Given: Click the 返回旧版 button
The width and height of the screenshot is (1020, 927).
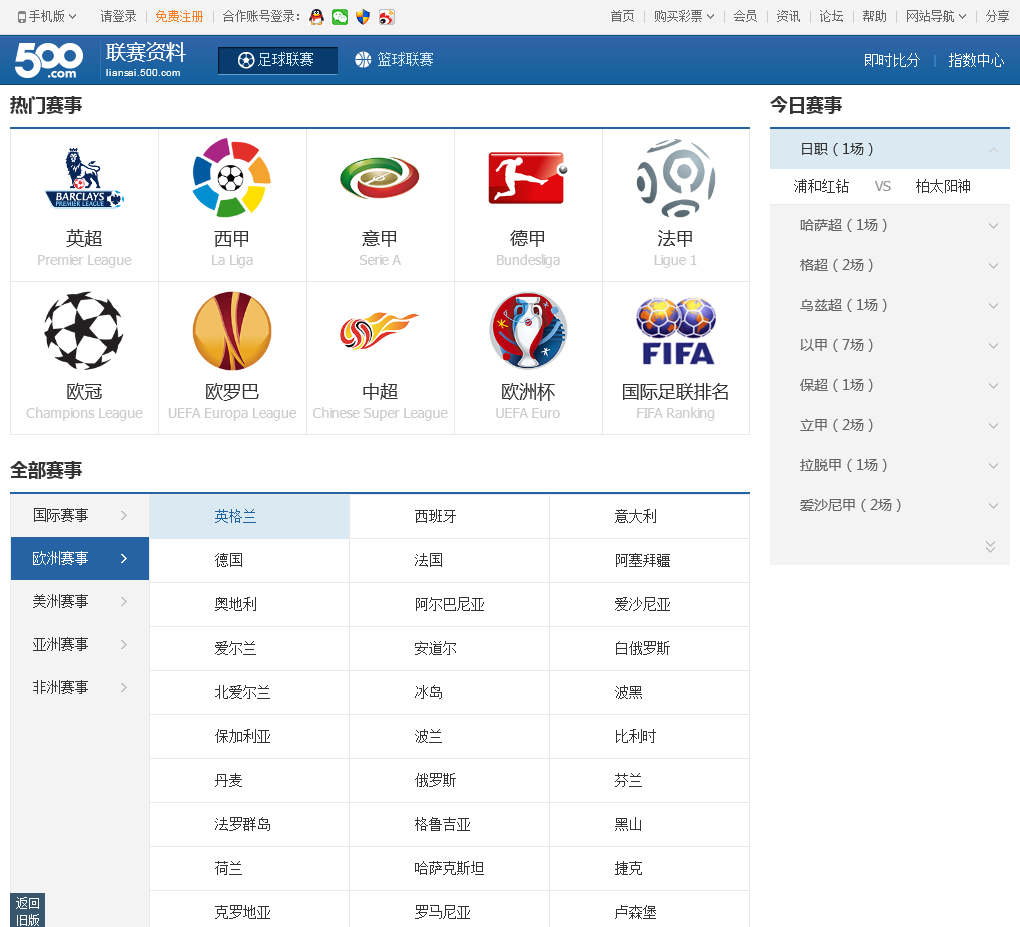Looking at the screenshot, I should [27, 911].
